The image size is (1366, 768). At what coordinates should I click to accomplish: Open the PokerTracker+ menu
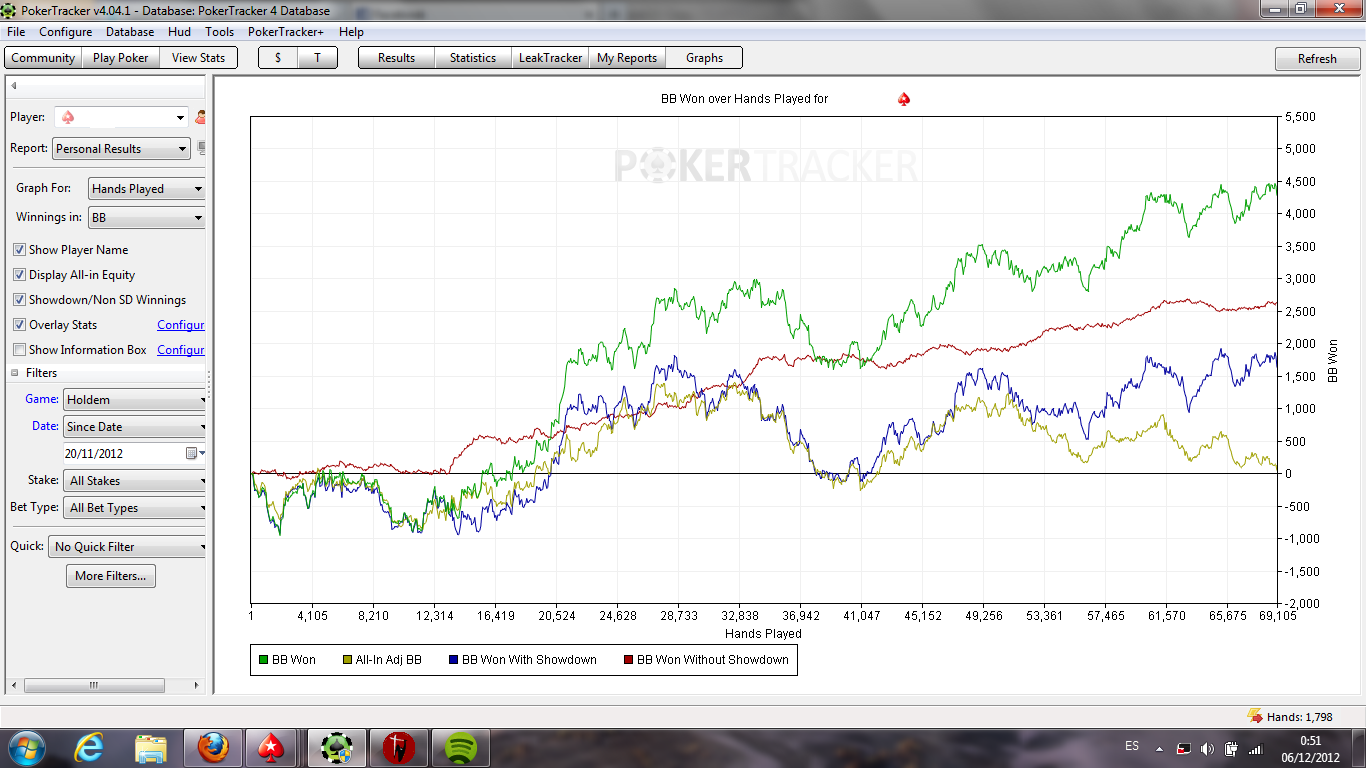286,32
